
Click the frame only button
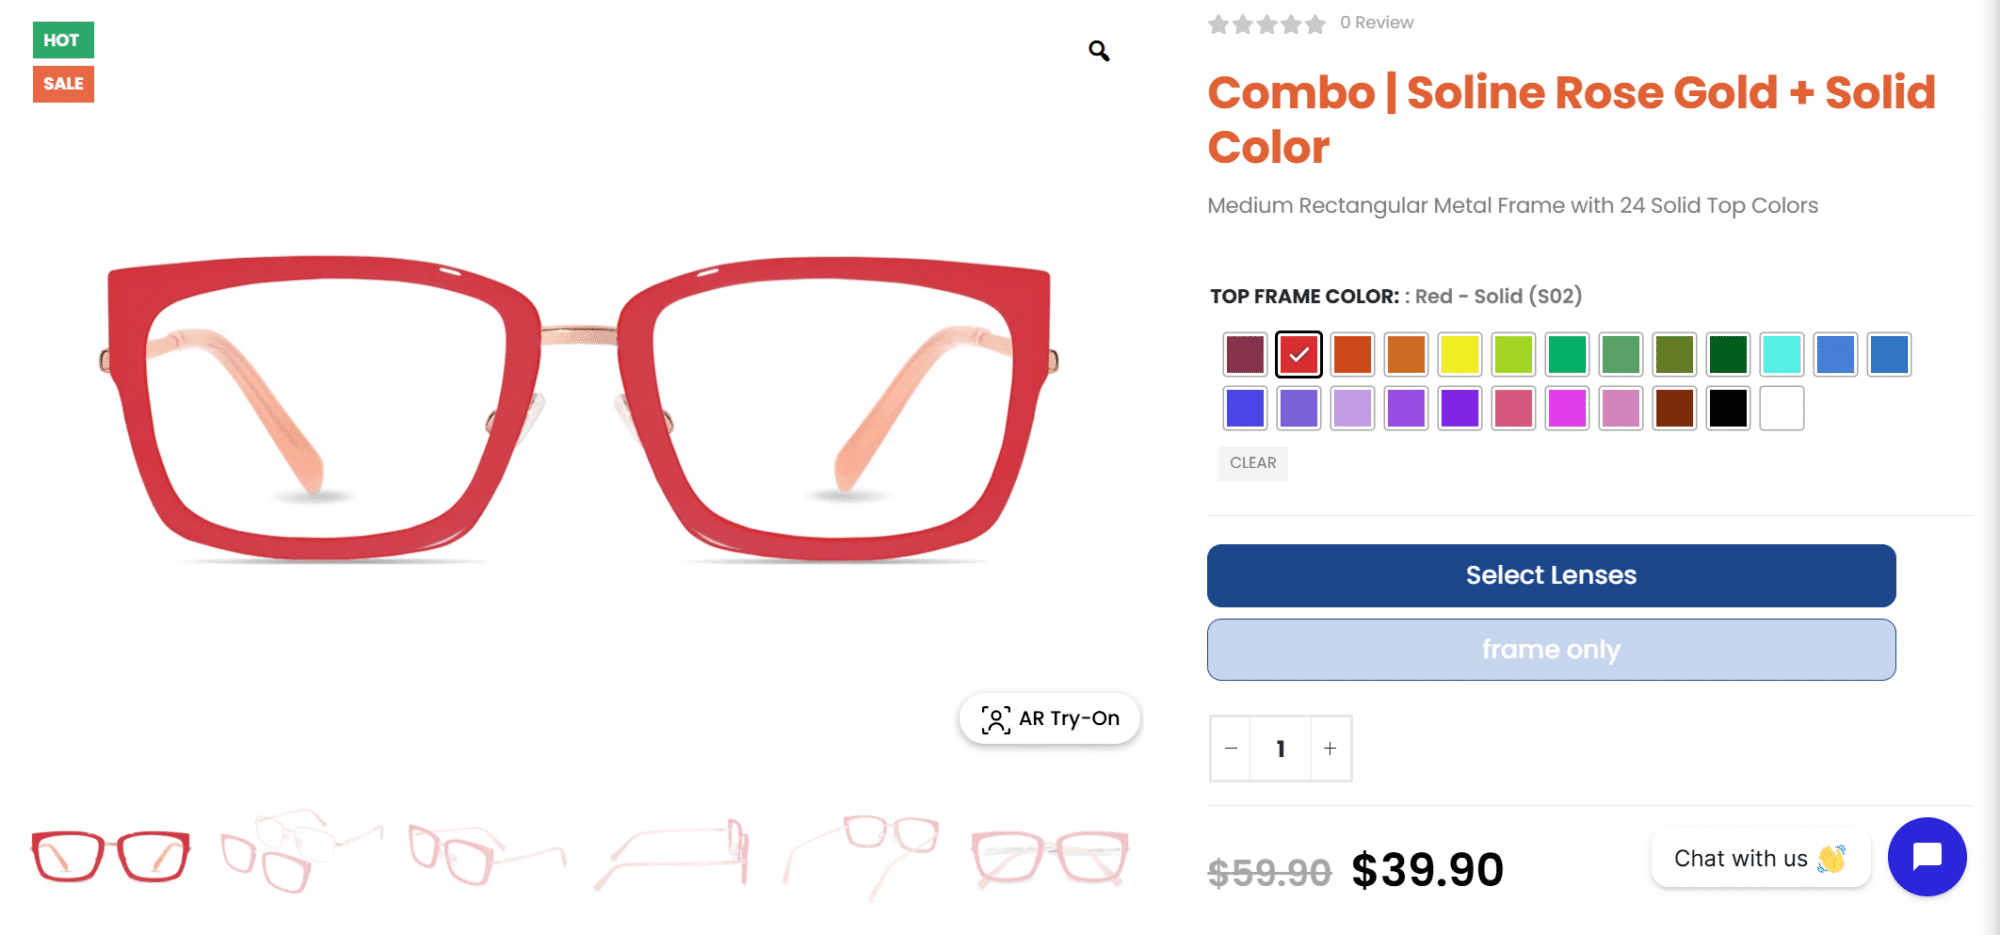1551,650
